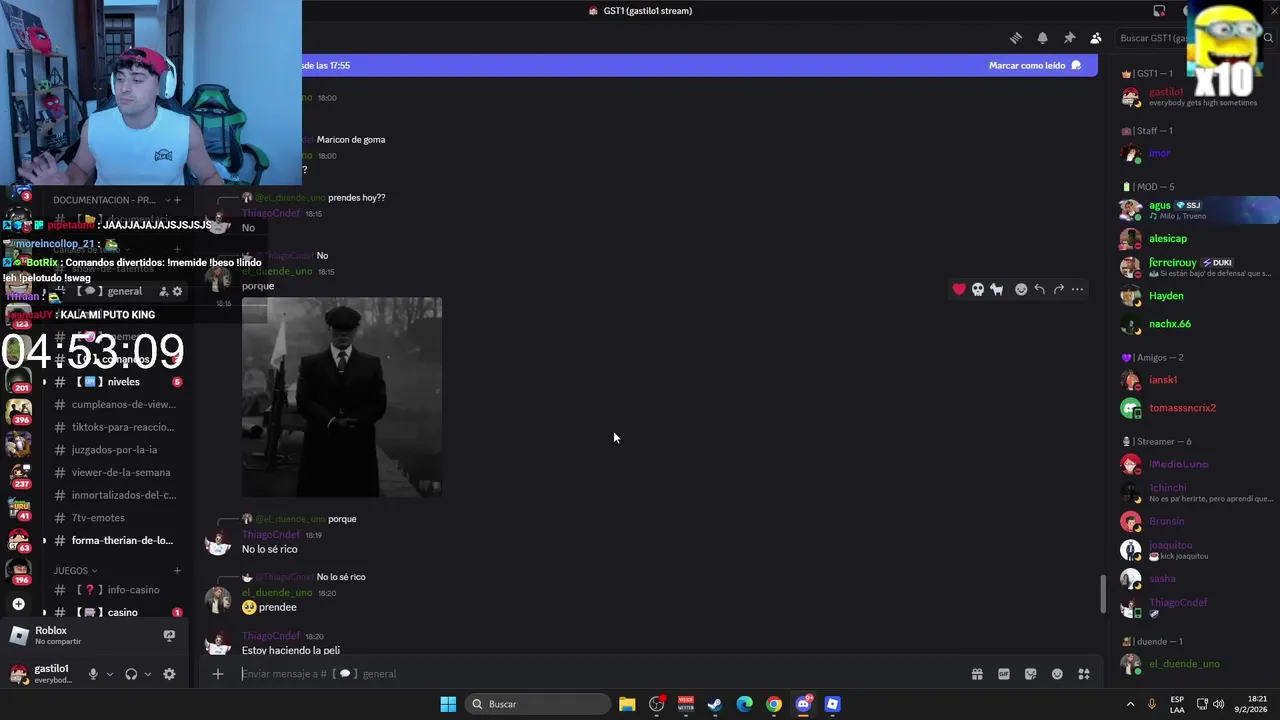The image size is (1280, 720).
Task: Open the GIF picker
Action: pos(1004,674)
